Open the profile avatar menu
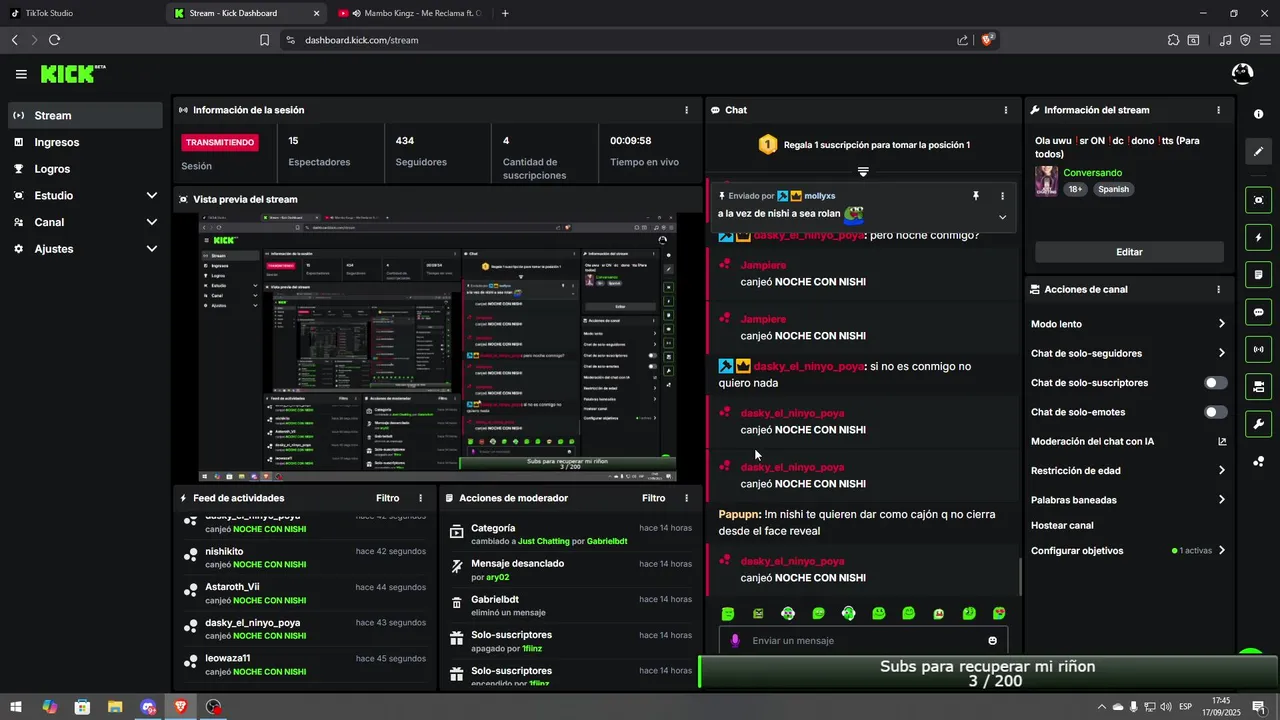Screen dimensions: 1280x720 (x=1242, y=74)
